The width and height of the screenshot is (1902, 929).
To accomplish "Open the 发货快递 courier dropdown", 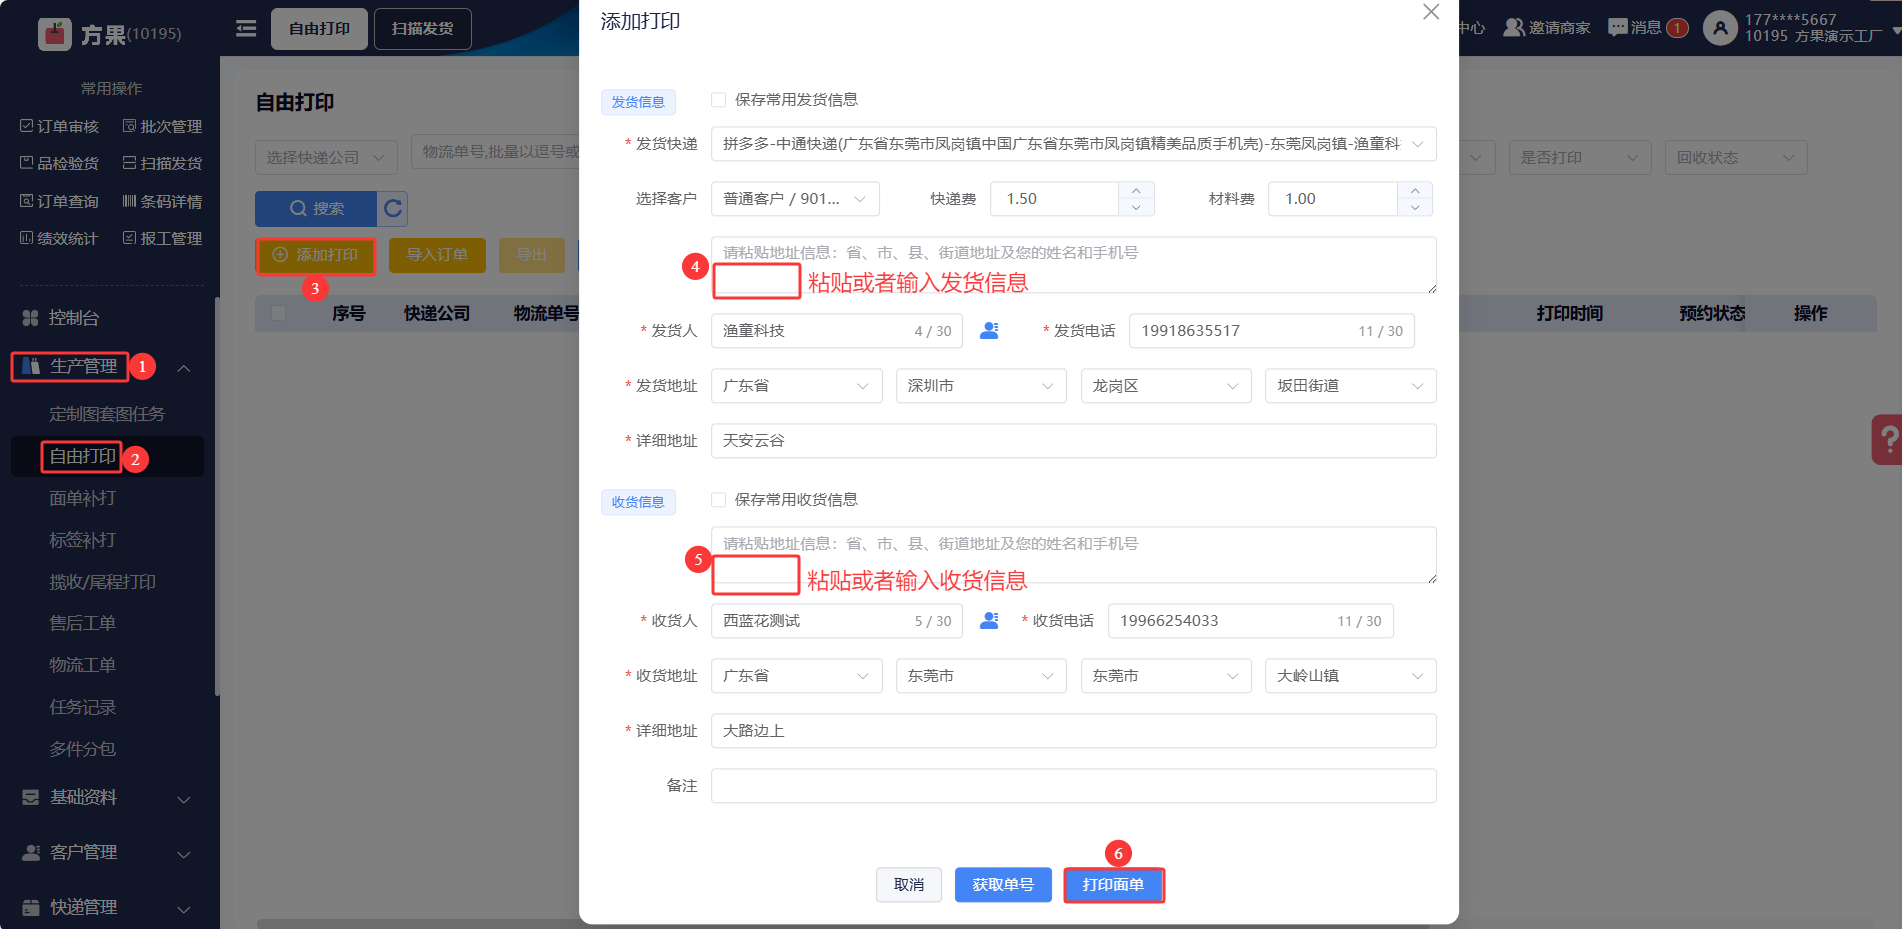I will [1072, 144].
